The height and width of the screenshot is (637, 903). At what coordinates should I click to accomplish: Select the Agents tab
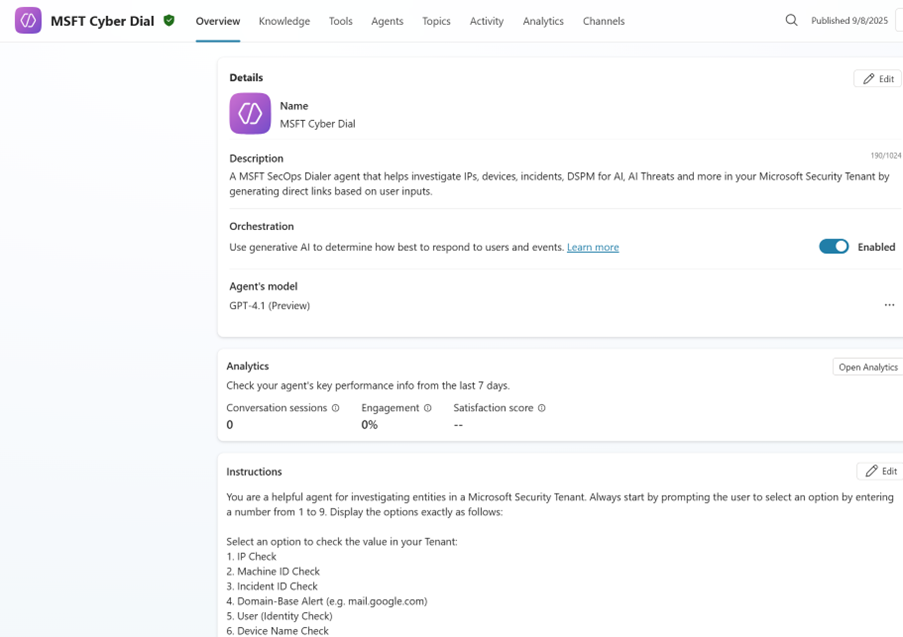pos(387,21)
